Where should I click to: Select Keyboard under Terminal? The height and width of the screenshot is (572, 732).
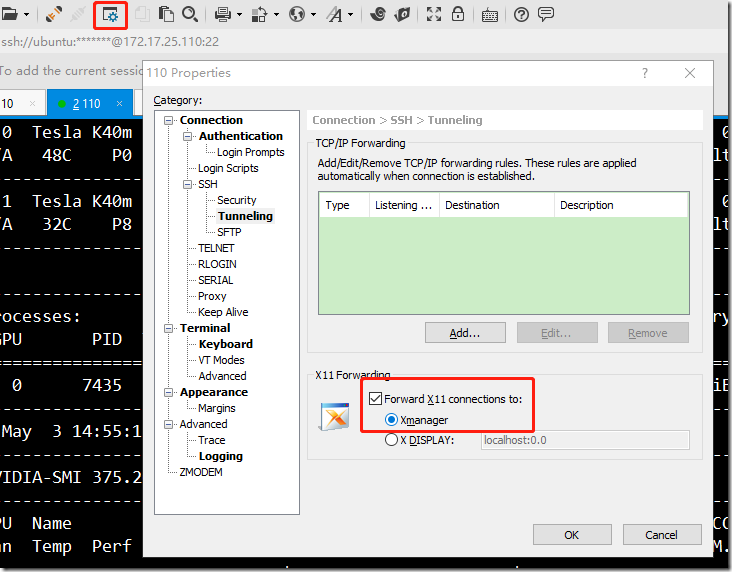225,344
